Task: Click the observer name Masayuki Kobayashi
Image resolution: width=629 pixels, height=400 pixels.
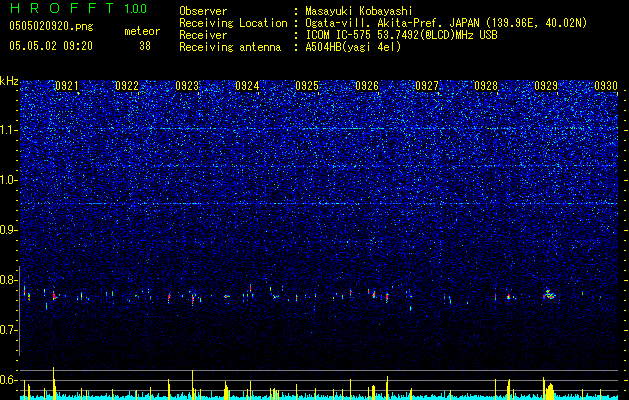Action: [359, 12]
